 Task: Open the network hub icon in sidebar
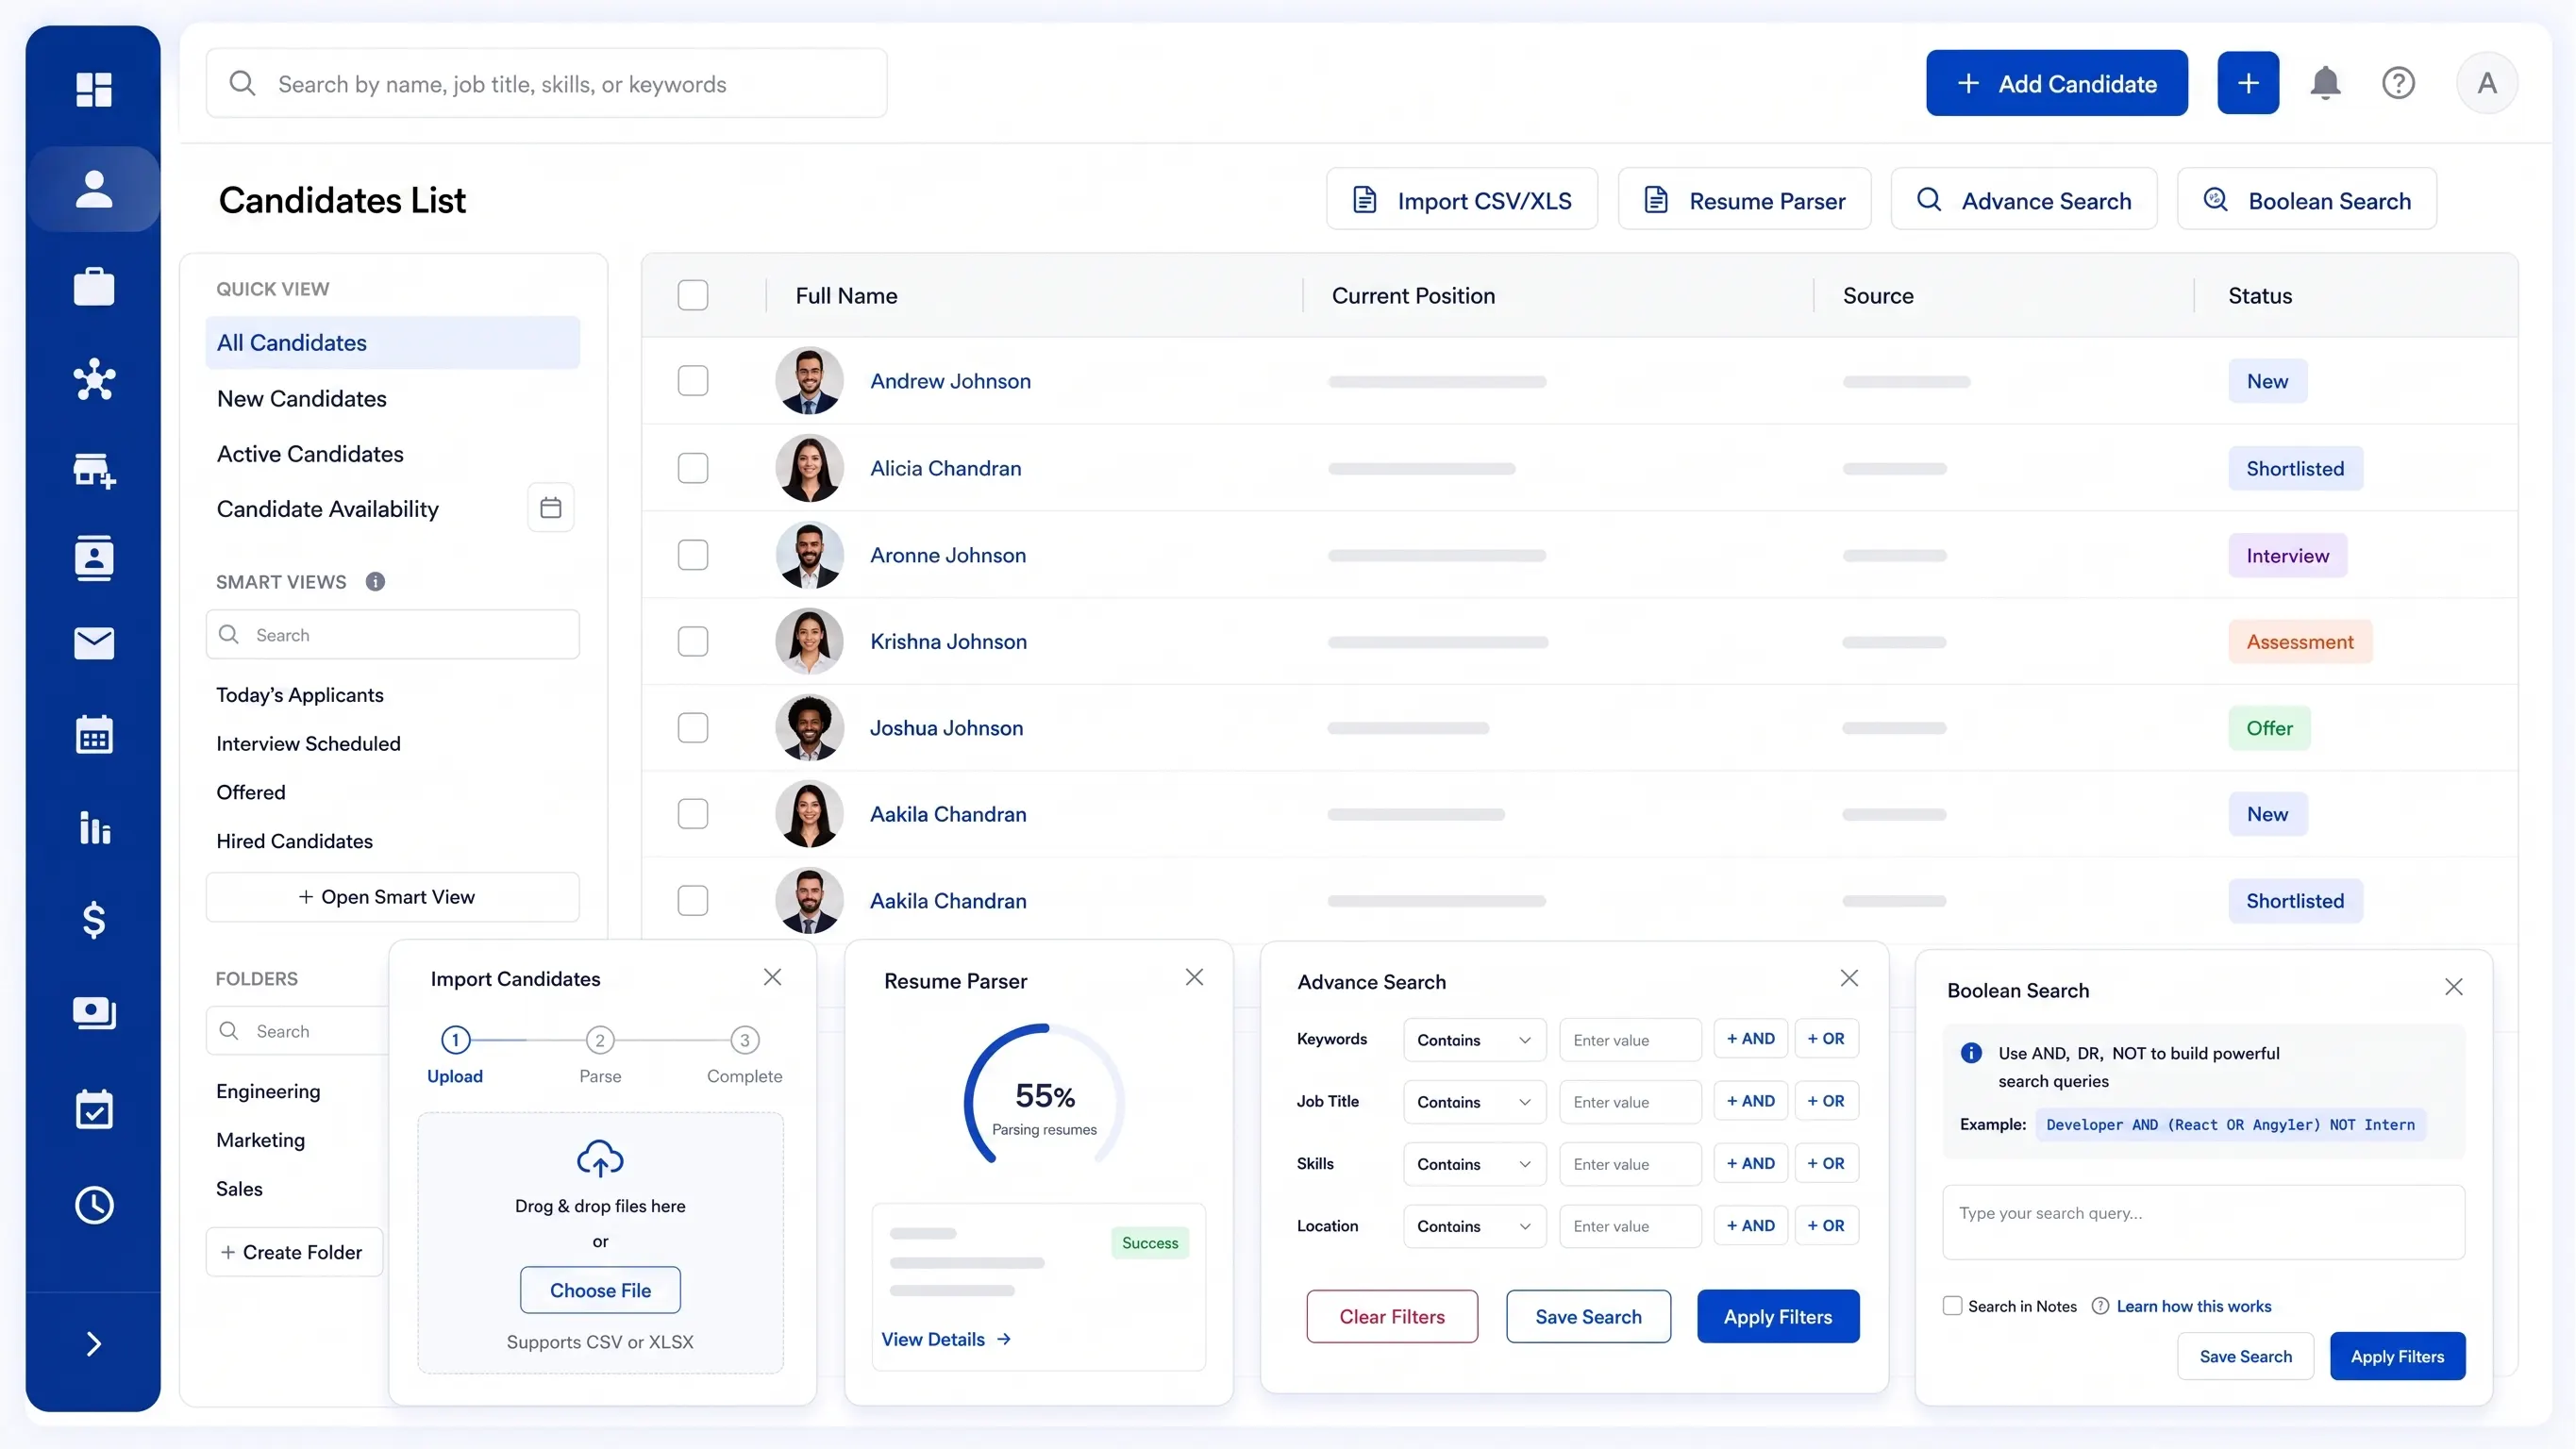point(94,379)
